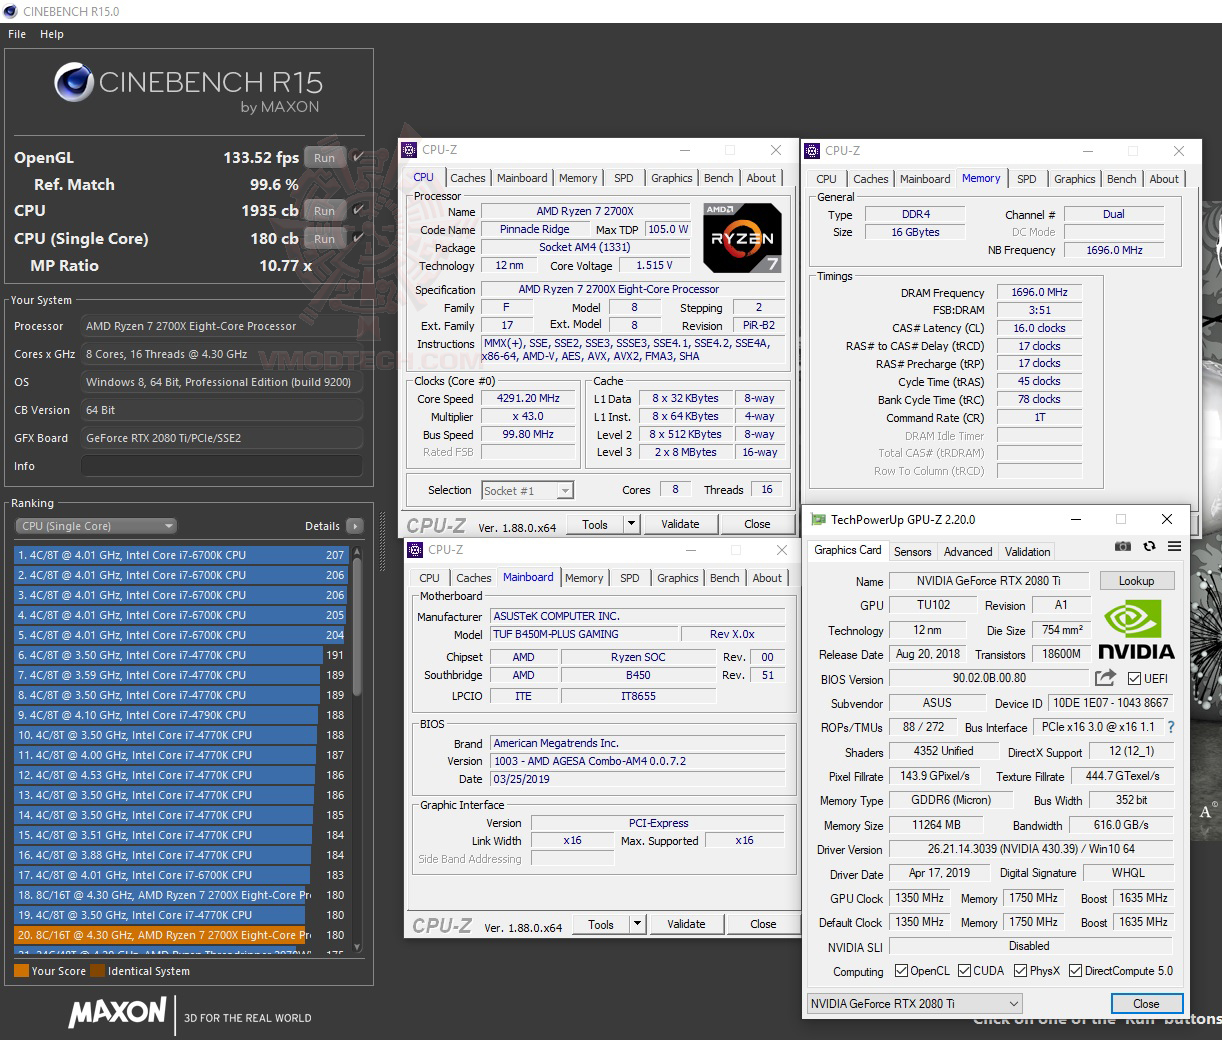
Task: Click the MAXON logo at the bottom
Action: (x=117, y=1014)
